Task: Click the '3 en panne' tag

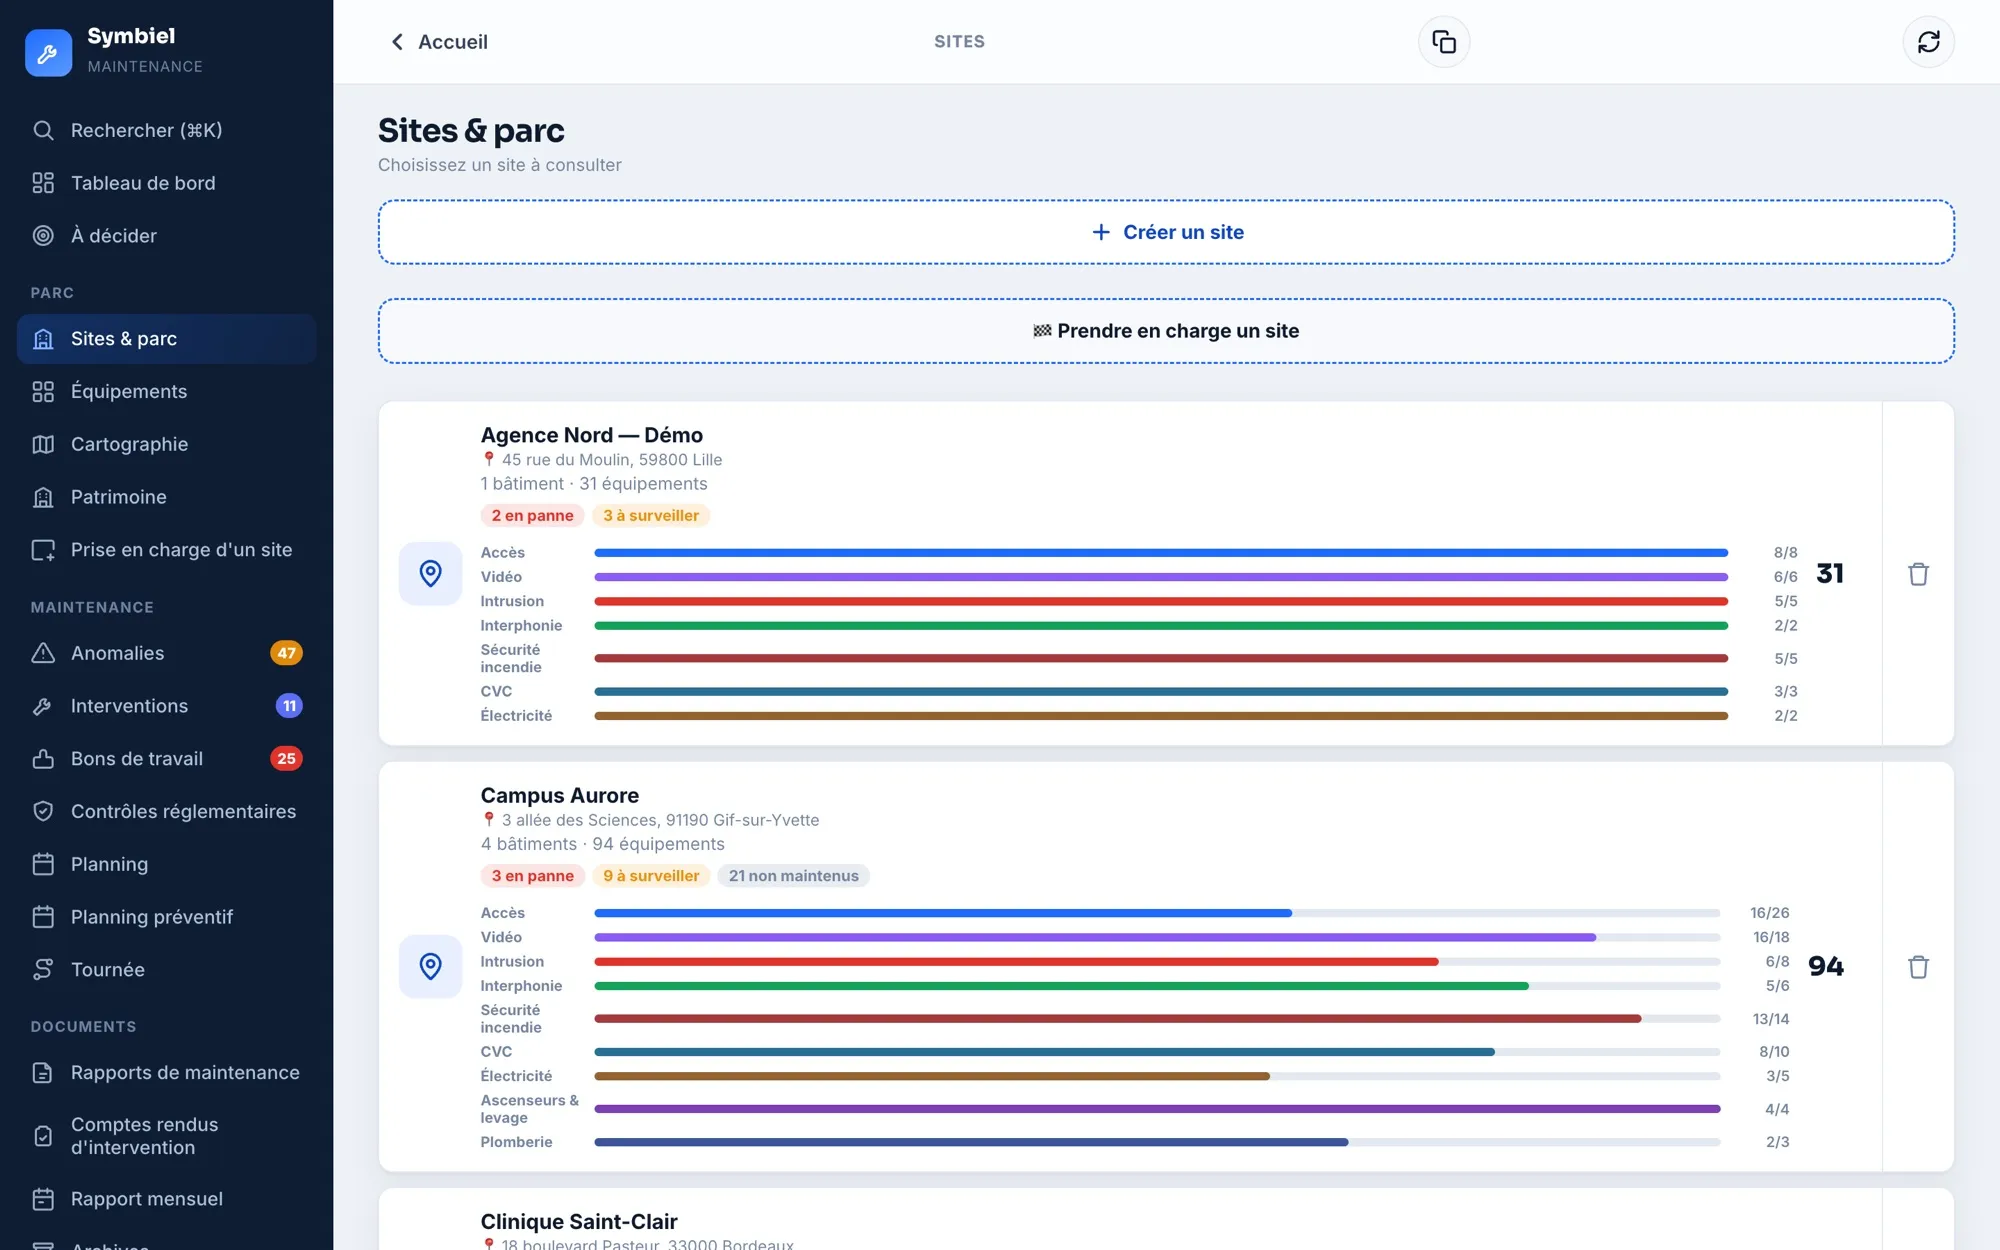Action: pyautogui.click(x=532, y=876)
